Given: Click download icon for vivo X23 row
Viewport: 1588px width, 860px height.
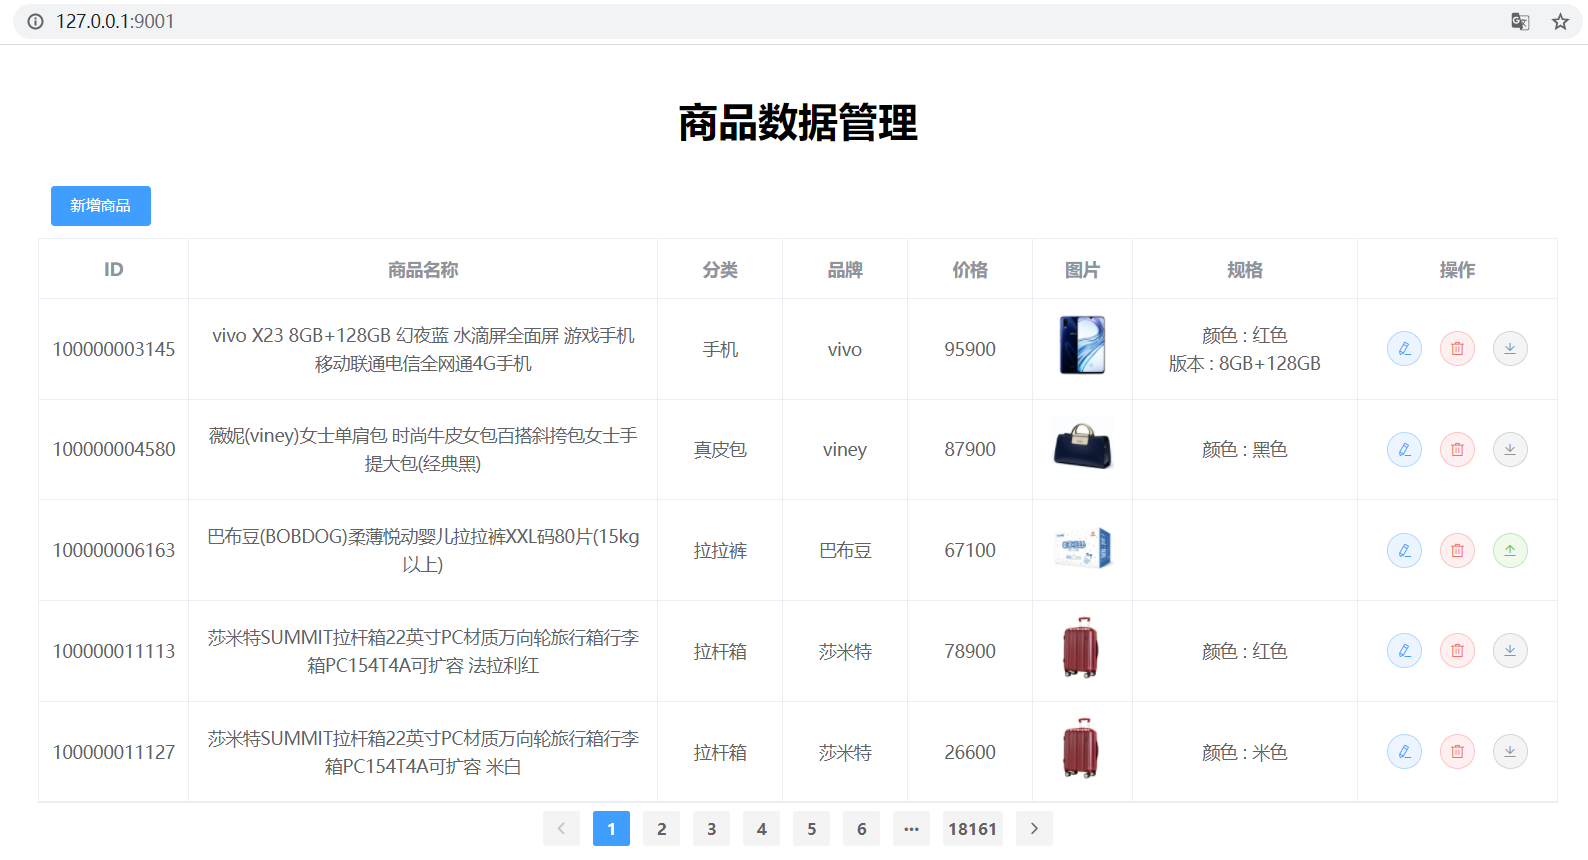Looking at the screenshot, I should [1510, 349].
